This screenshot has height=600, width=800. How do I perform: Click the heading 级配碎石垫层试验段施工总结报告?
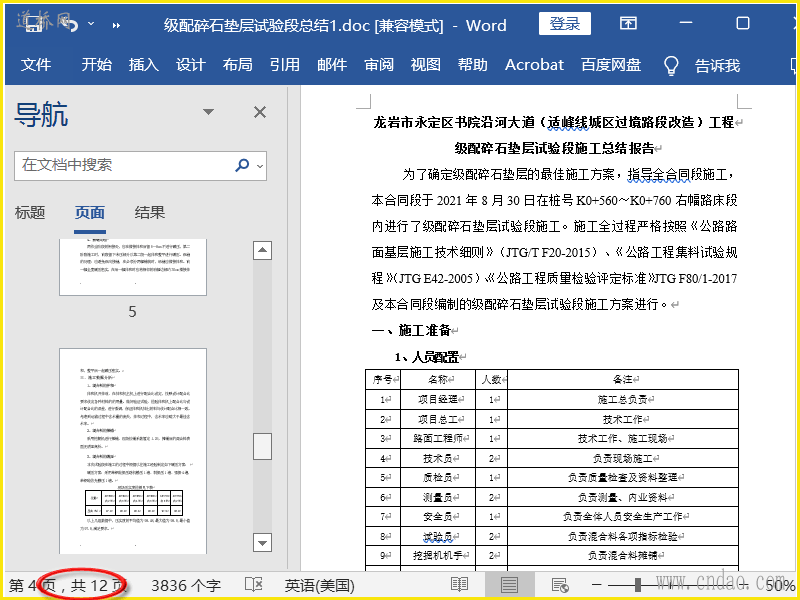(554, 148)
